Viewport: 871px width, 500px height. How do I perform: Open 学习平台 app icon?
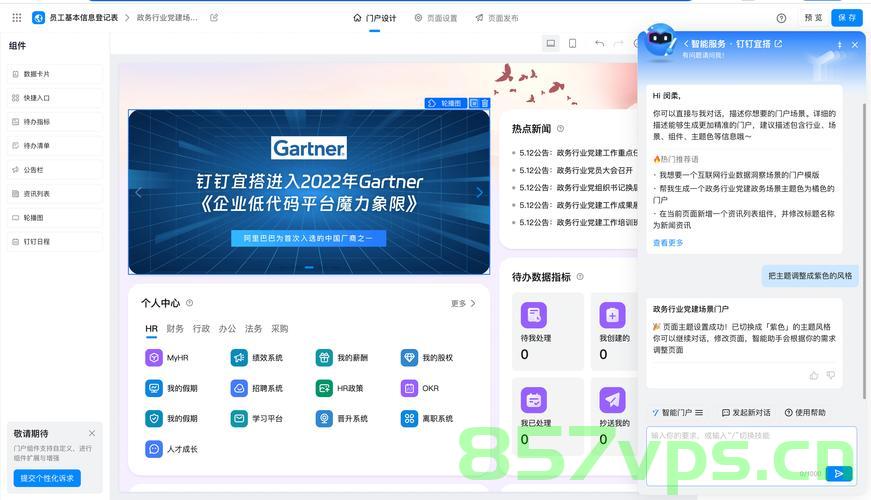click(x=239, y=418)
